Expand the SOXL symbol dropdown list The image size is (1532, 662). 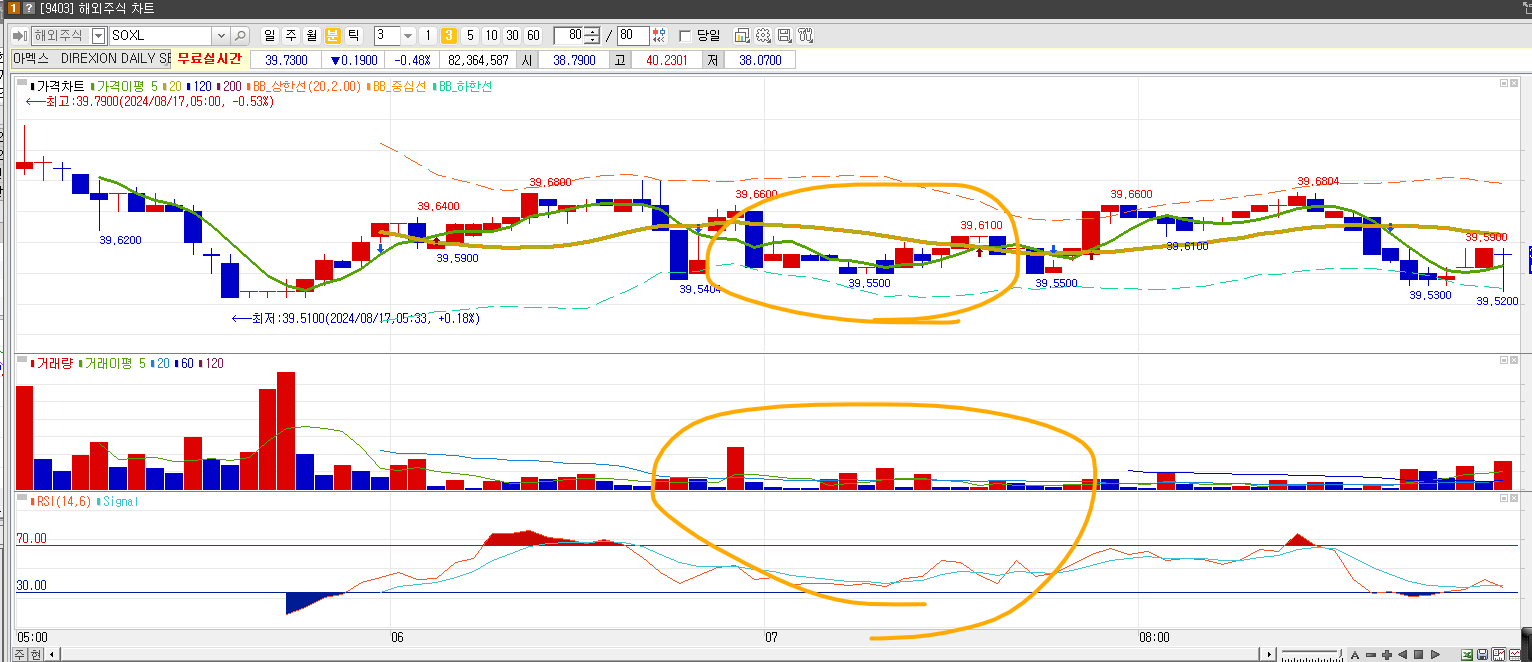[221, 36]
